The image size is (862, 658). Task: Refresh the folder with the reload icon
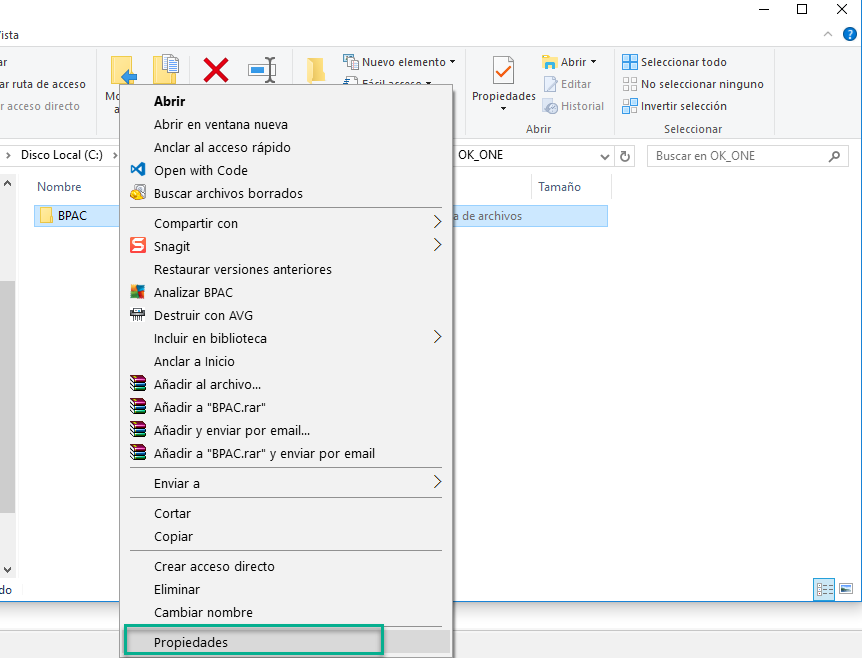click(x=626, y=157)
